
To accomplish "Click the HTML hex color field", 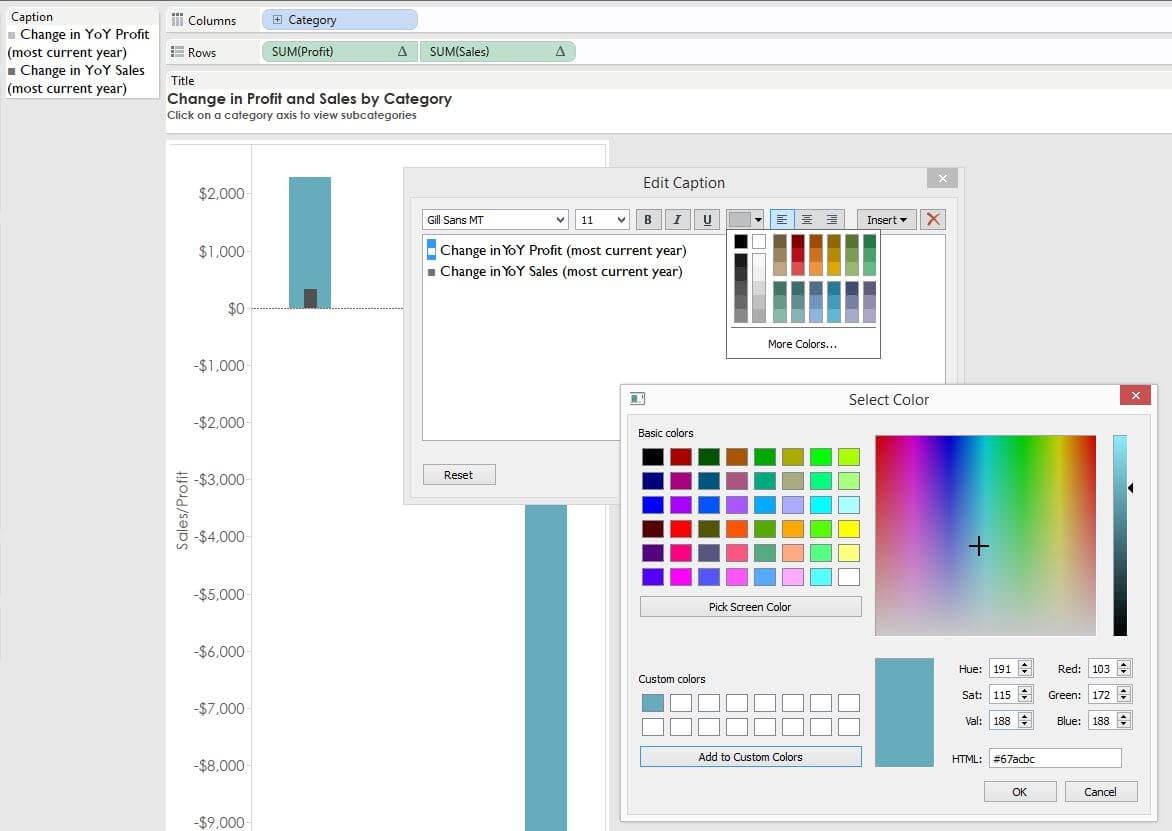I will click(1054, 759).
